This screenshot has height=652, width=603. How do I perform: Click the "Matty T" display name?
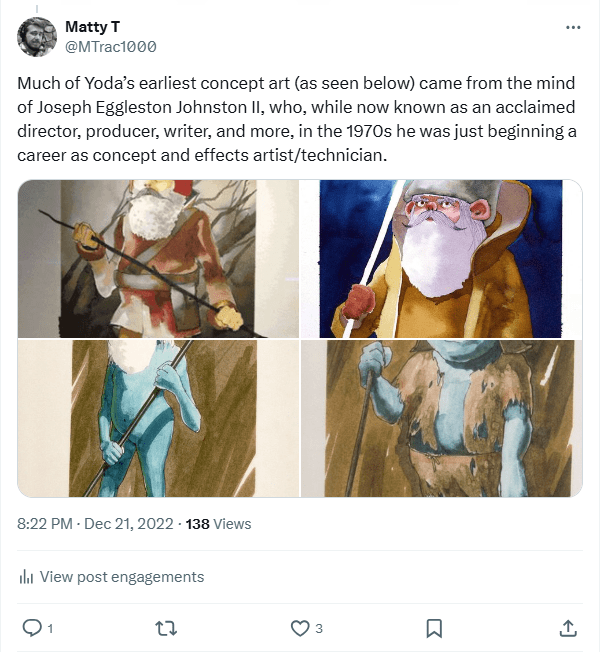[93, 27]
